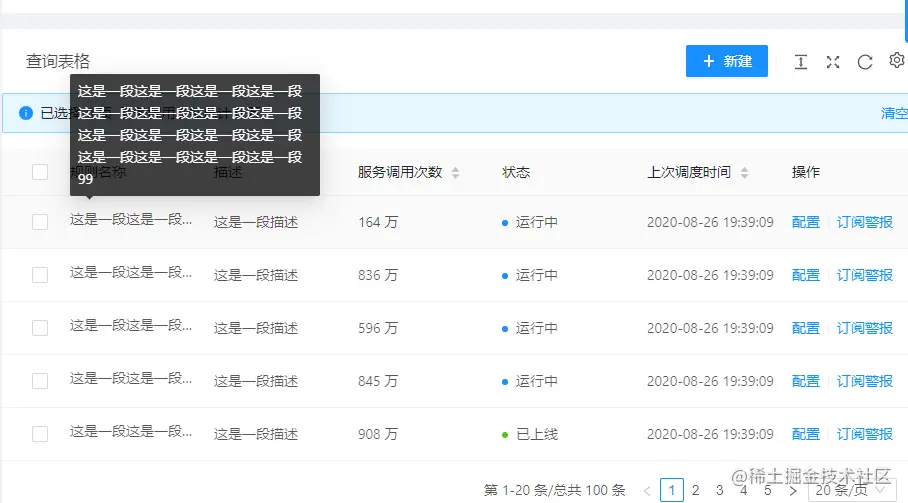
Task: Click the 新建 create button
Action: coord(727,61)
